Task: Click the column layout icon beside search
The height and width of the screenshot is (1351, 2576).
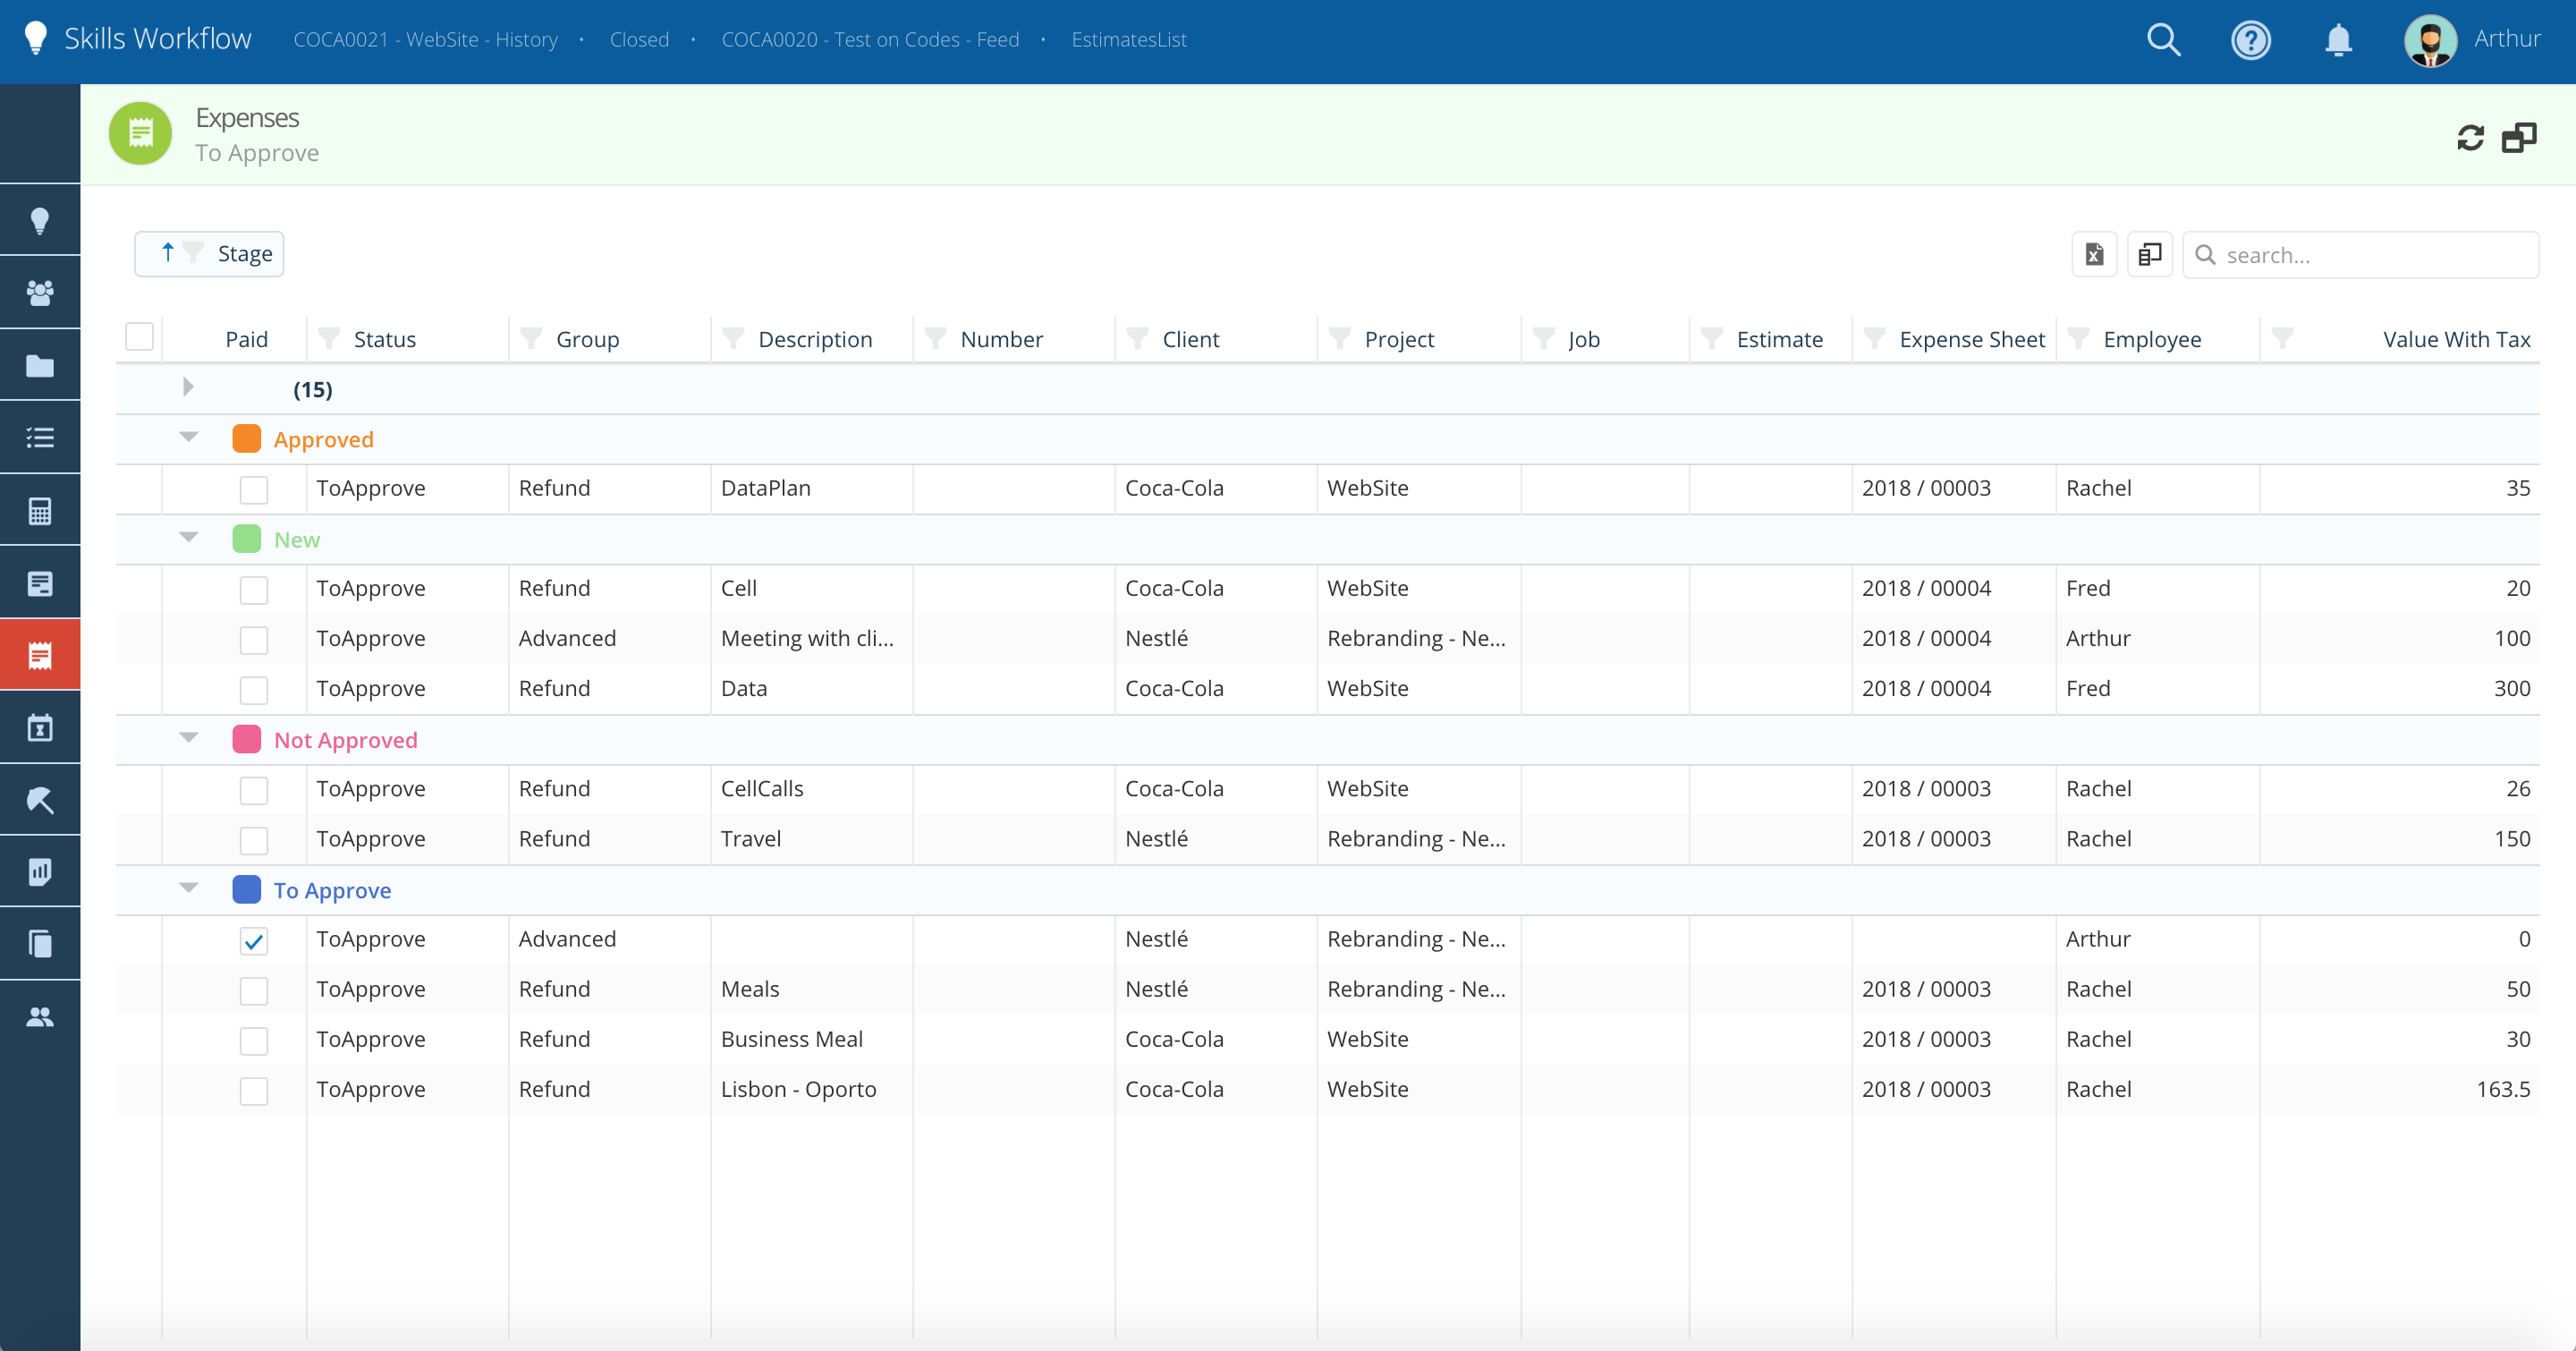Action: 2149,255
